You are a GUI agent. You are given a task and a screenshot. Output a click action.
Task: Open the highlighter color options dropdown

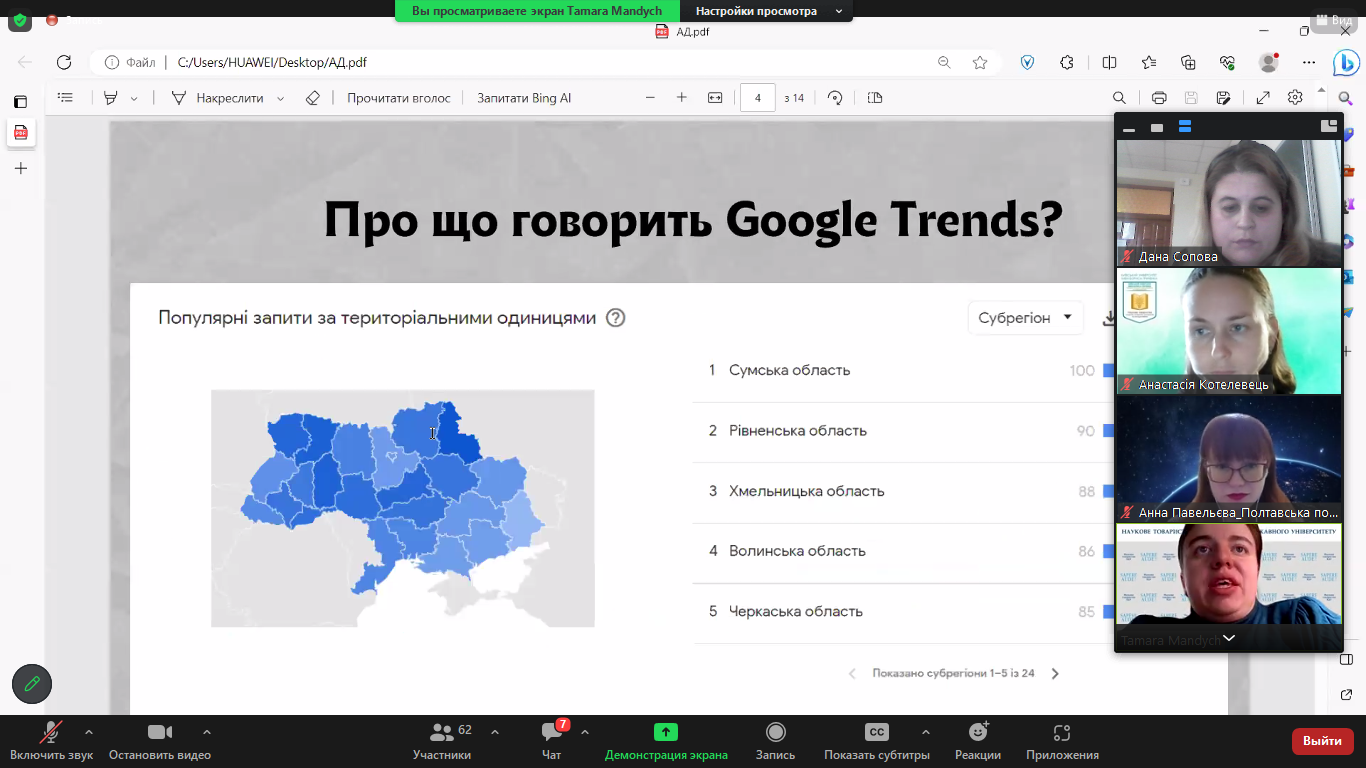coord(134,98)
